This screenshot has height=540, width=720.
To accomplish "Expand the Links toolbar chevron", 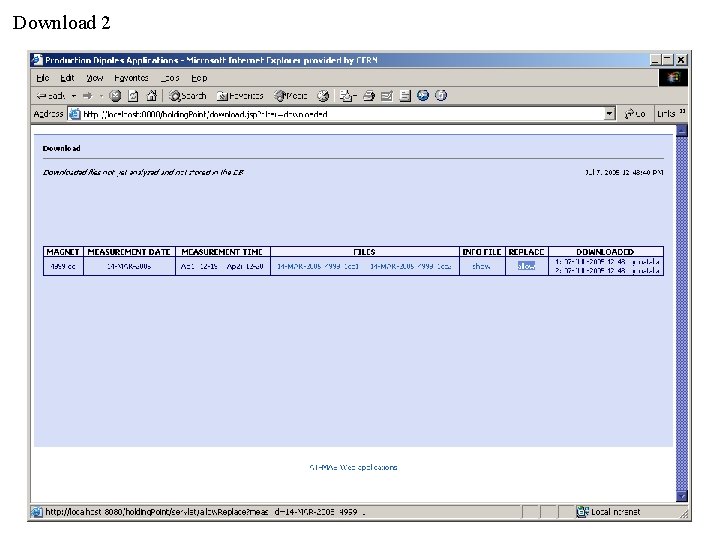I will pos(682,112).
